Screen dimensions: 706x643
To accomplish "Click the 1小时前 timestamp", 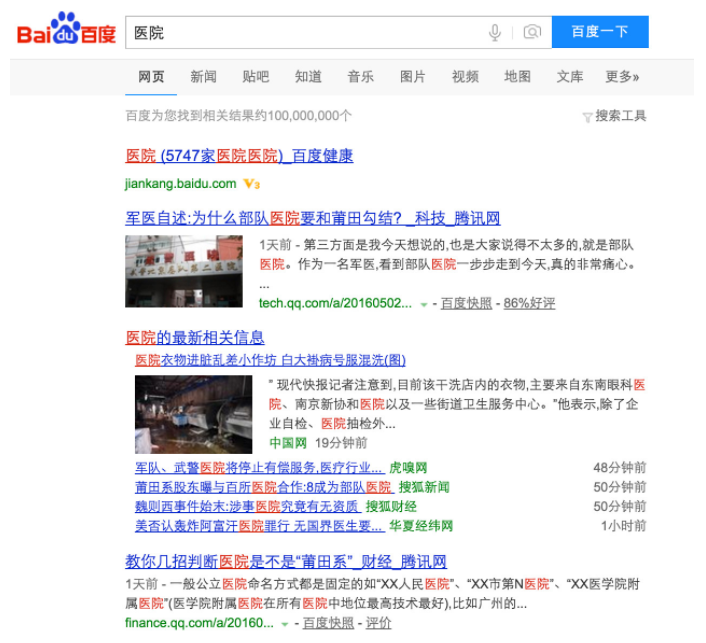I will click(x=624, y=526).
